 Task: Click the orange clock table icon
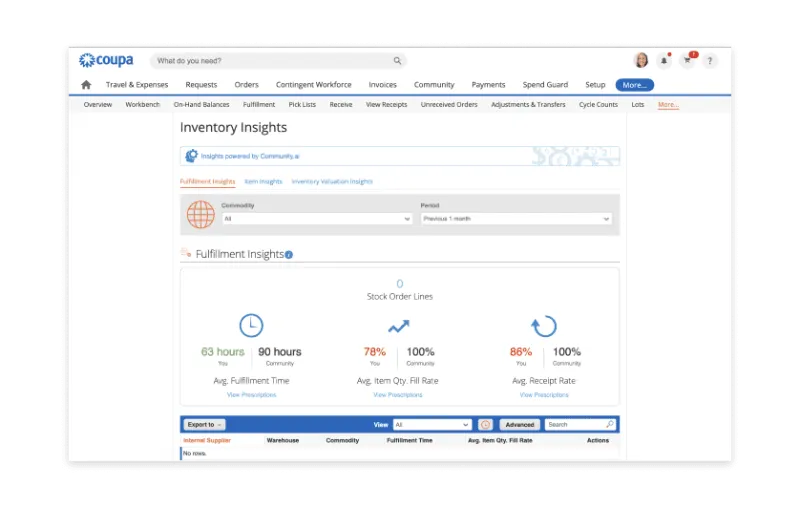[485, 425]
